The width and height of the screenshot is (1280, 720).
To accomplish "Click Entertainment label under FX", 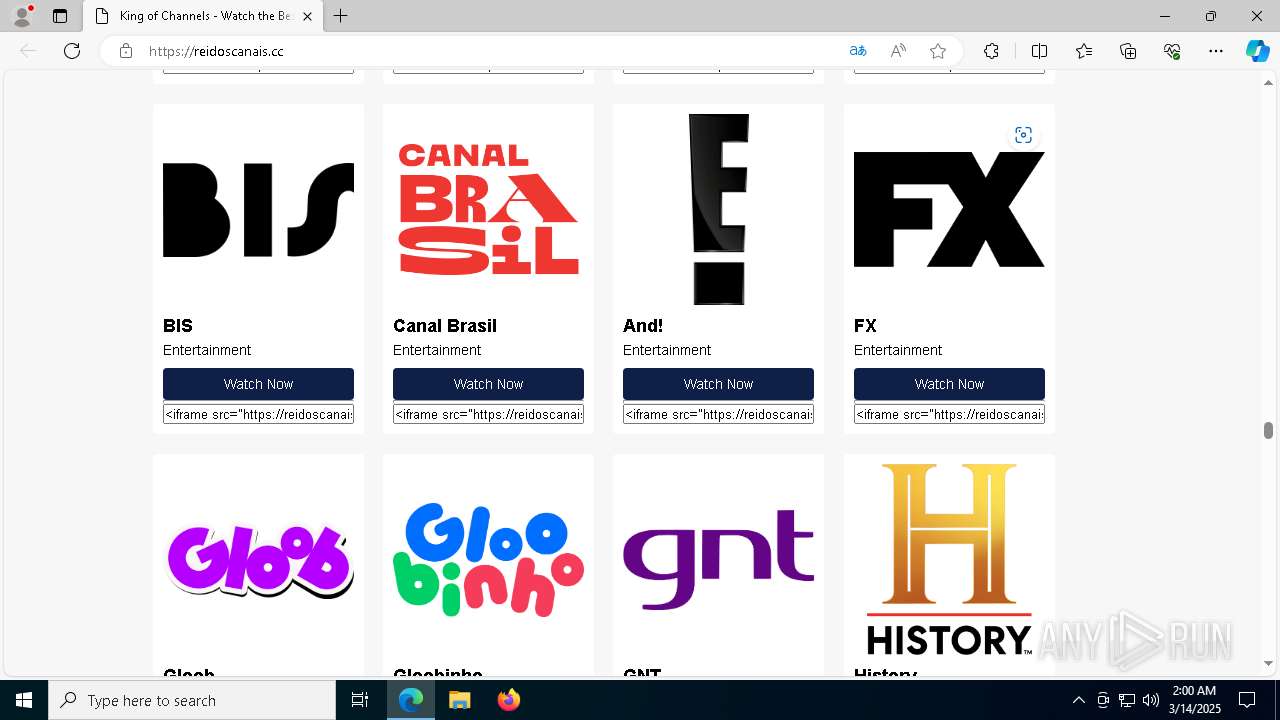I will click(x=898, y=350).
